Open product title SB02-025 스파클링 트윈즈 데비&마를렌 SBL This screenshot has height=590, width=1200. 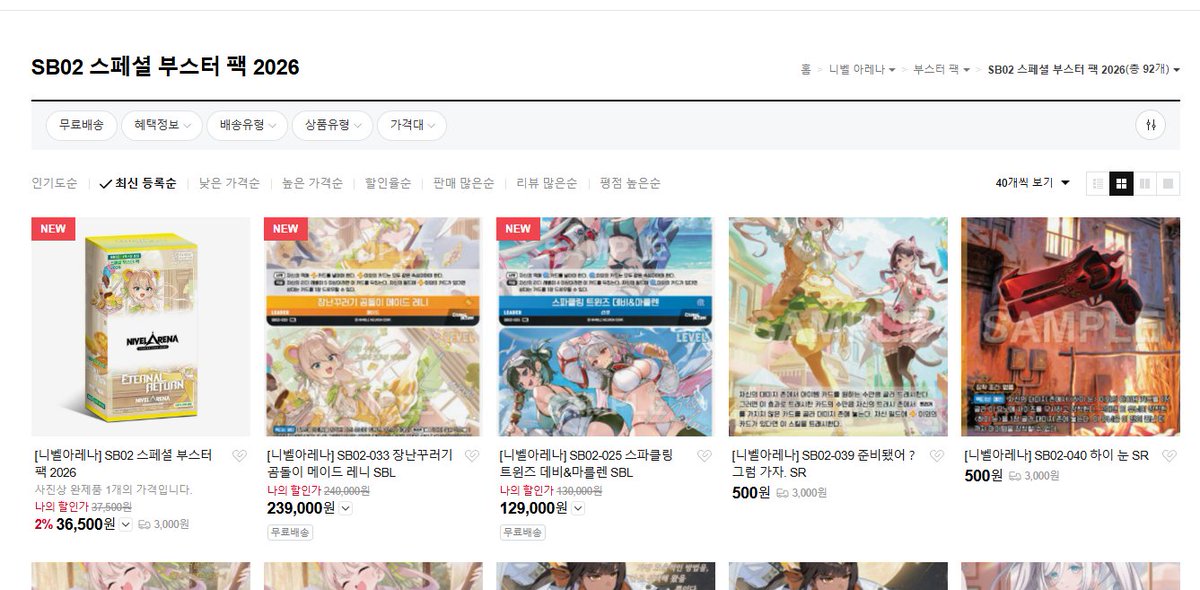click(586, 463)
